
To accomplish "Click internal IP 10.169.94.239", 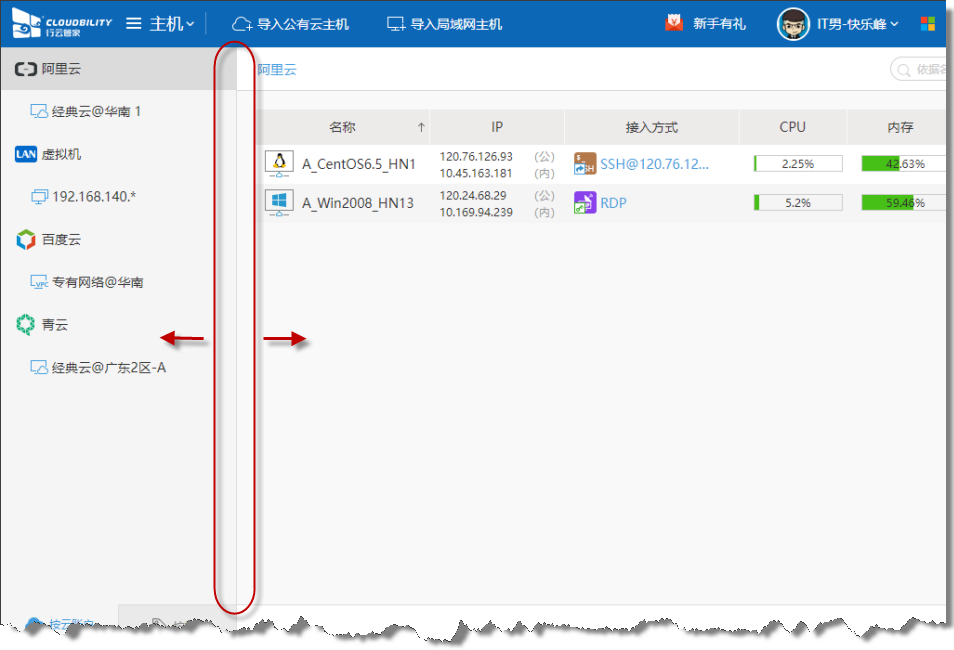I will [476, 212].
